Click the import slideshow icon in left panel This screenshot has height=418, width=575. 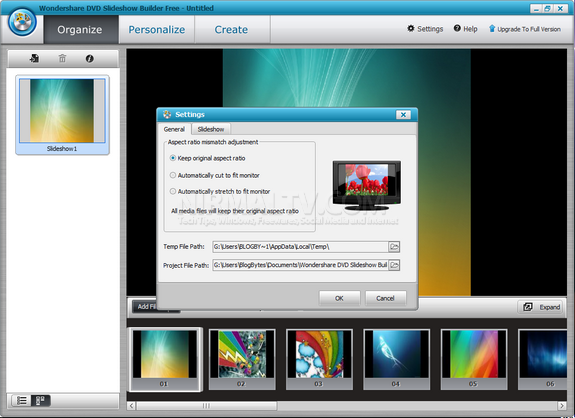coord(34,58)
